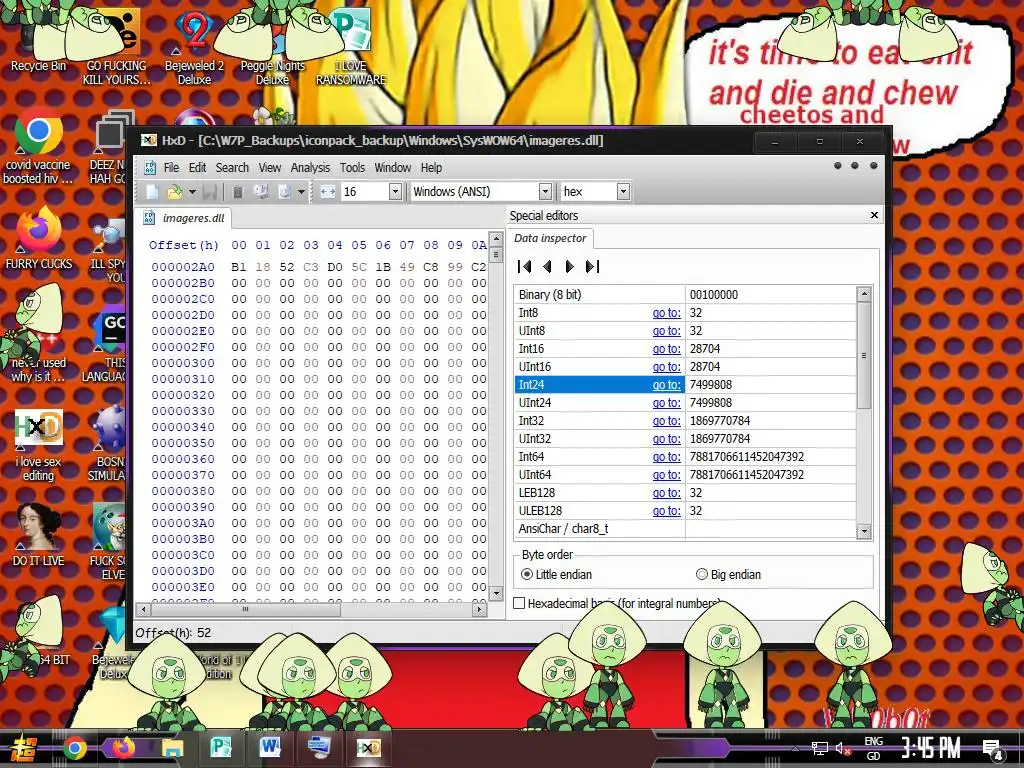This screenshot has width=1024, height=768.
Task: Go to next byte in Data inspector
Action: coord(569,266)
